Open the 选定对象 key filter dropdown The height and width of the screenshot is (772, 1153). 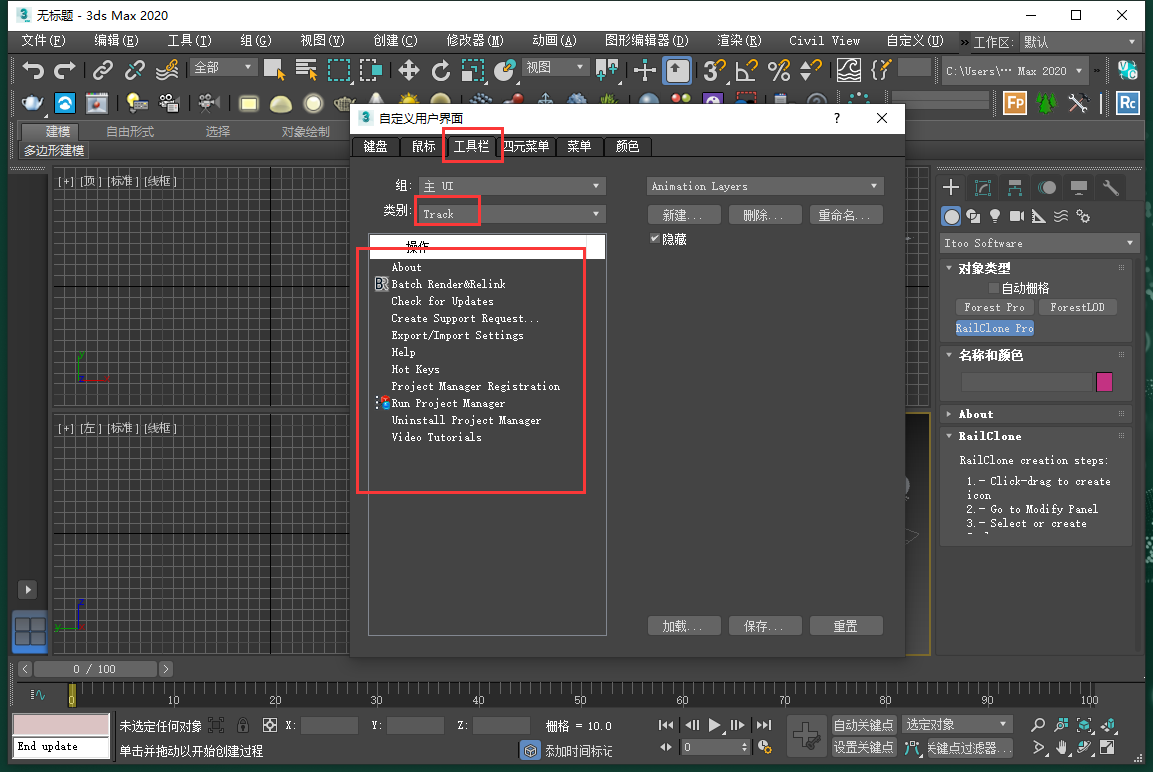pos(957,724)
